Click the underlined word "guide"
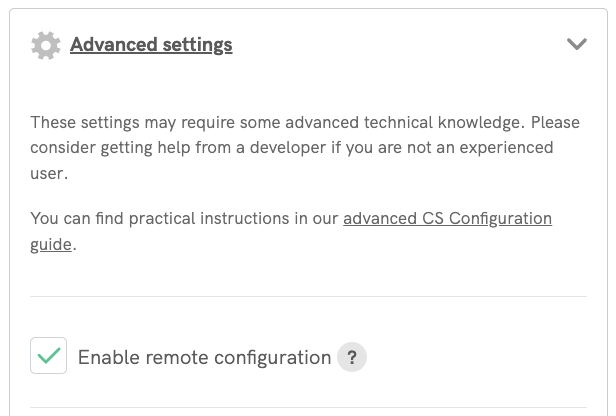 tap(51, 243)
